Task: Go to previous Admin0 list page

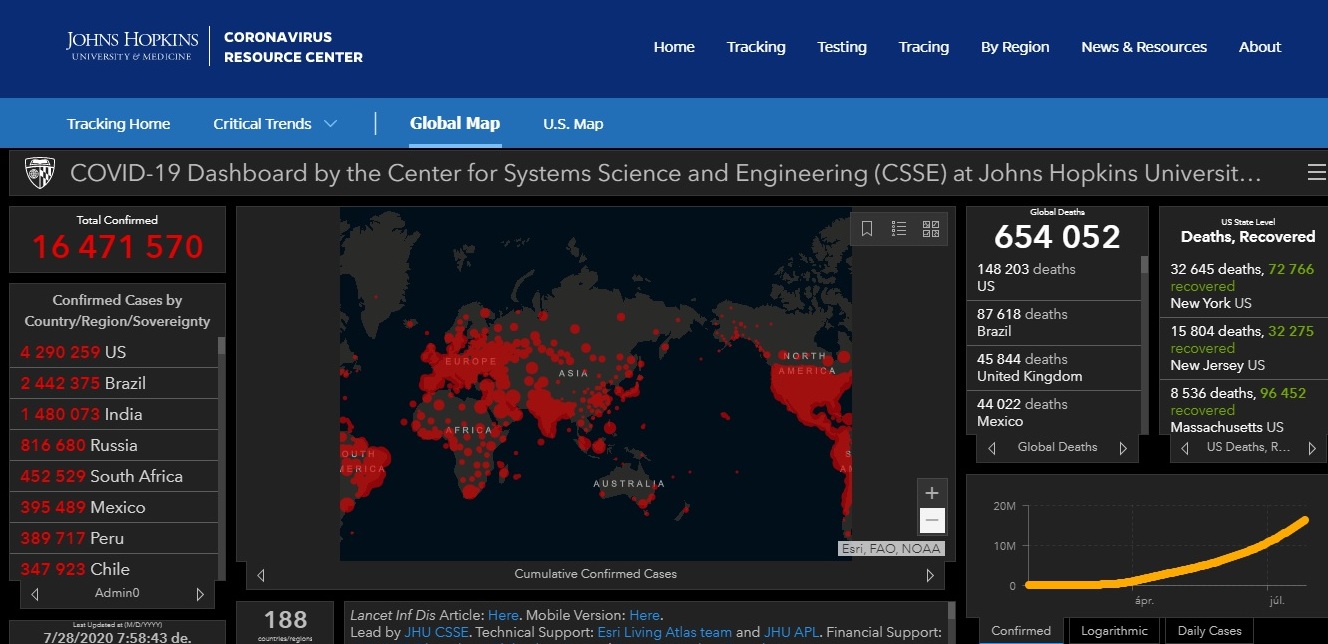Action: click(35, 594)
